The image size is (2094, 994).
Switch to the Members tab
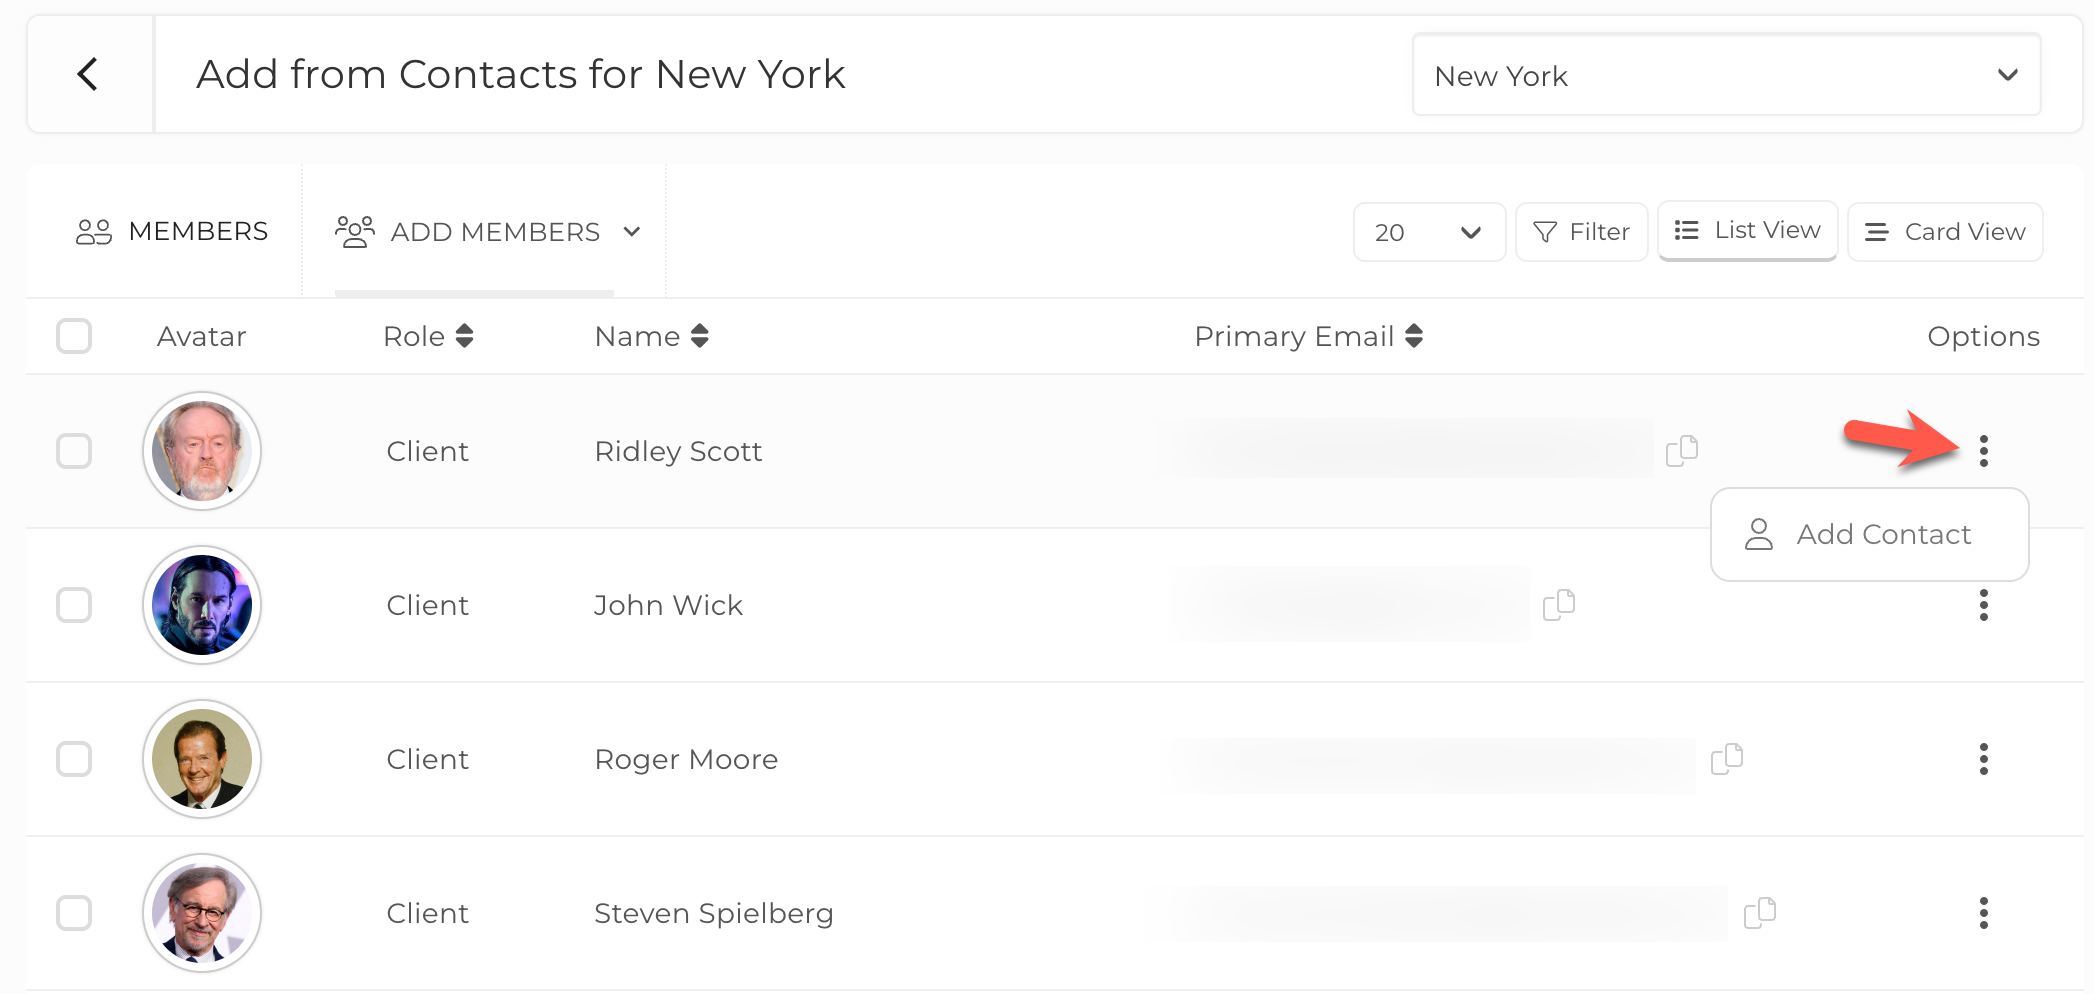[172, 232]
